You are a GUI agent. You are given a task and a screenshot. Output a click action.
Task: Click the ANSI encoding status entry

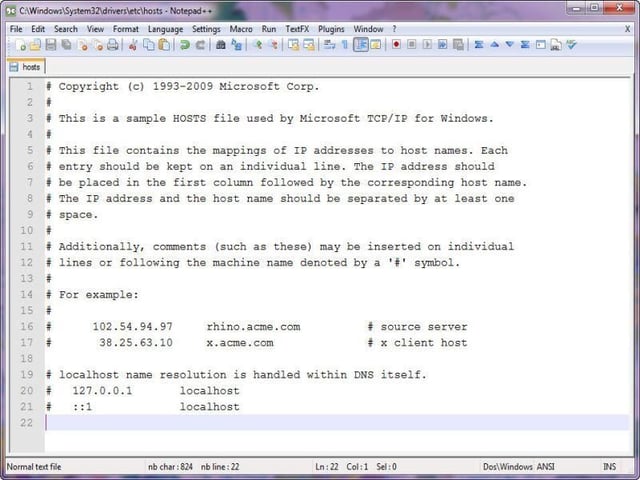click(546, 467)
